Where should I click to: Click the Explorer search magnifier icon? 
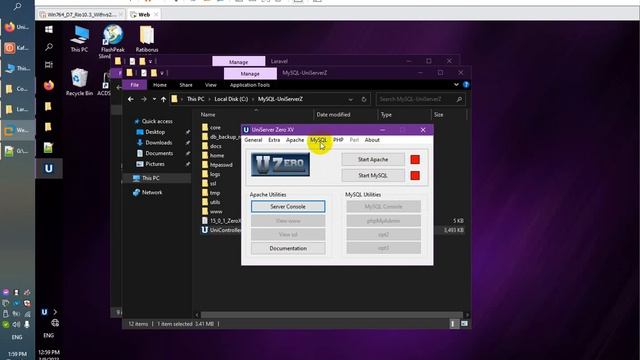coord(459,99)
